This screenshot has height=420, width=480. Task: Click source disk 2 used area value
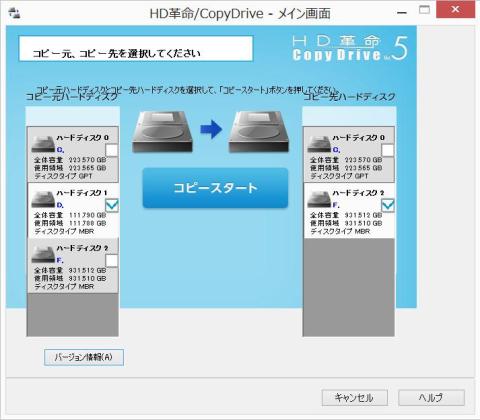tap(87, 279)
